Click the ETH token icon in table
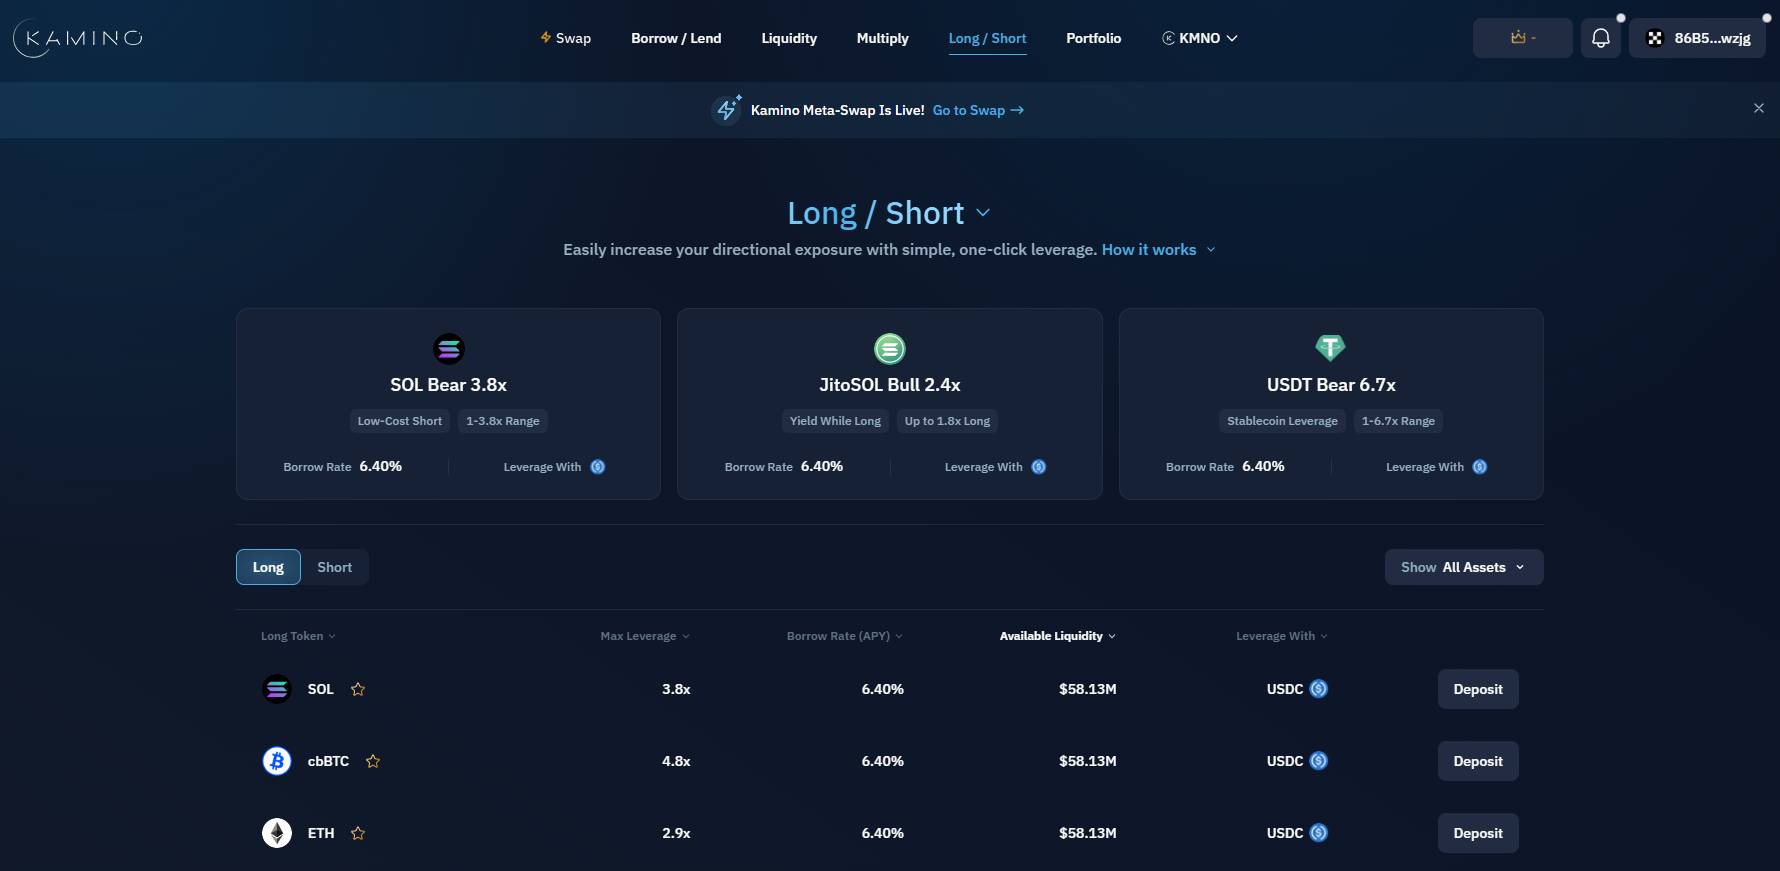Screen dimensions: 1780x871 [277, 833]
